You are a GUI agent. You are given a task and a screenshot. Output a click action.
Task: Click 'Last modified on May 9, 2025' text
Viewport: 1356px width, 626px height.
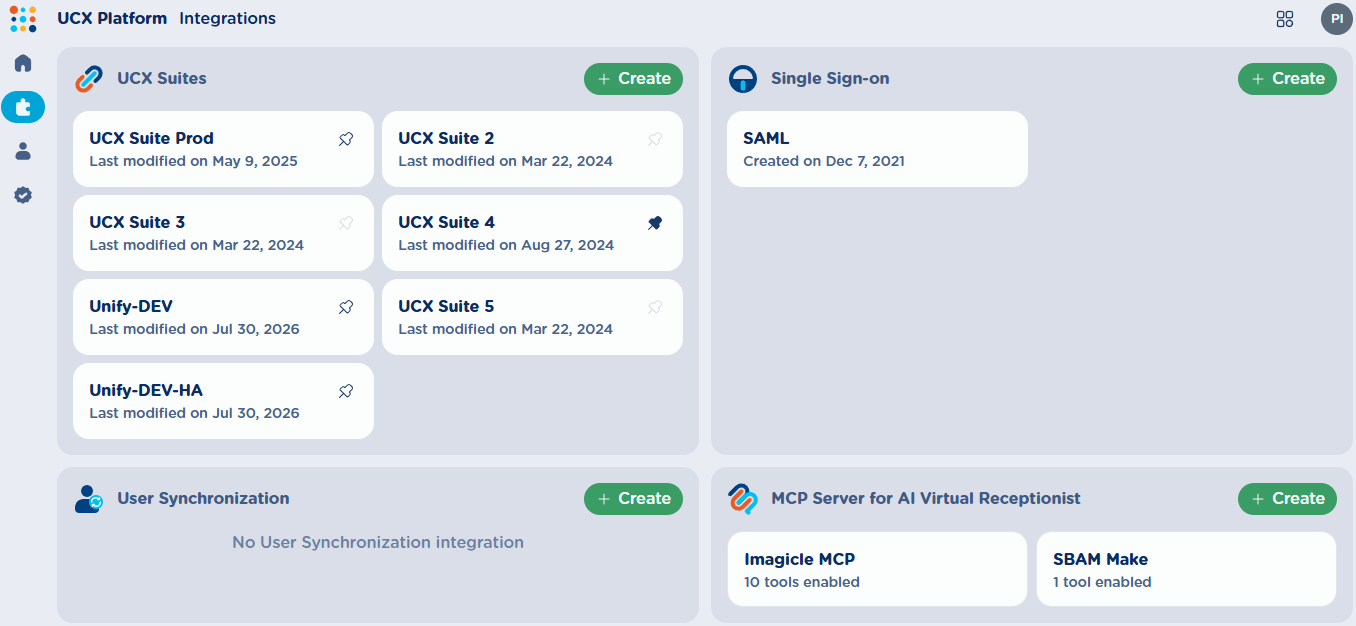pyautogui.click(x=193, y=161)
